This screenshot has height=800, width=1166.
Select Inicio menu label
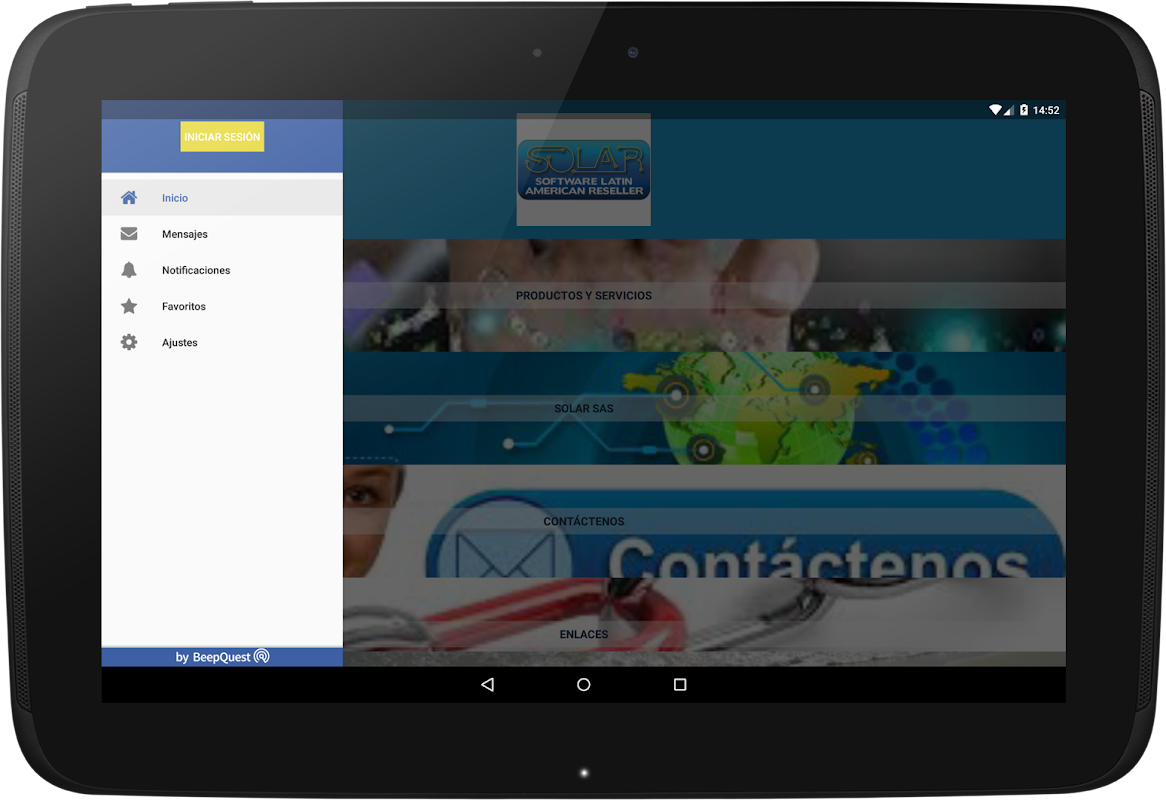[x=175, y=198]
